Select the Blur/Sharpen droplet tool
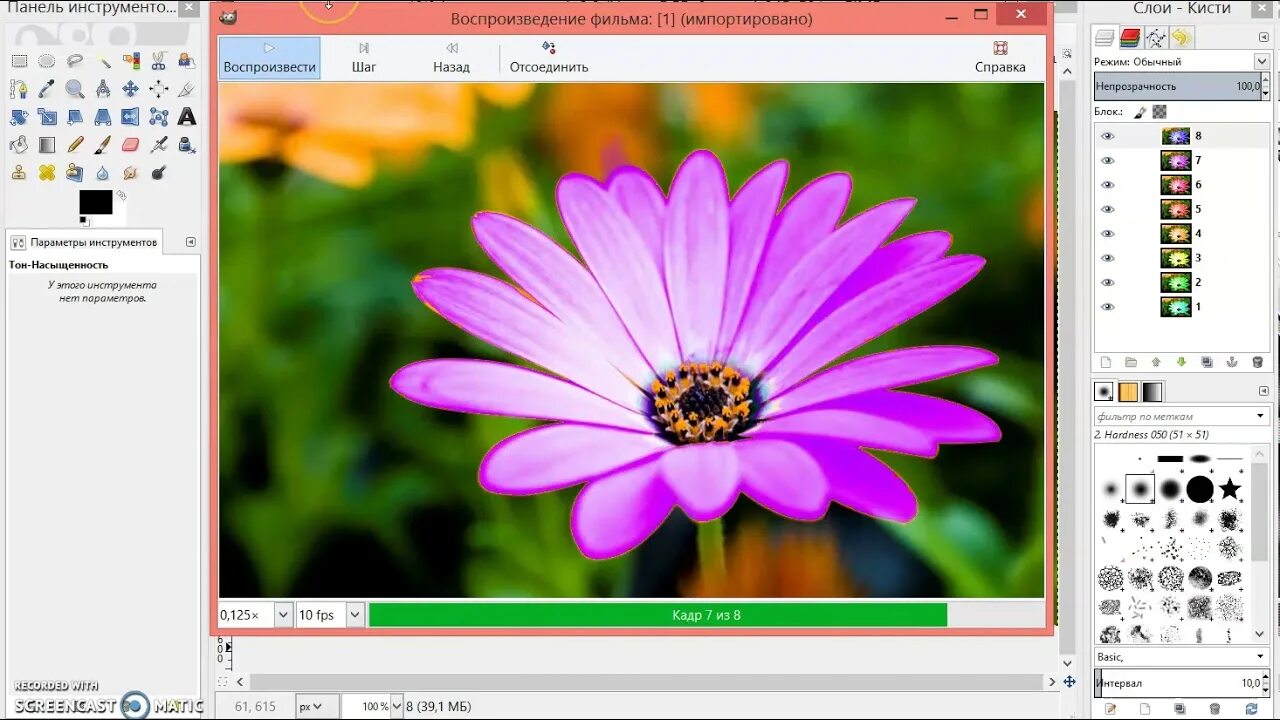This screenshot has width=1280, height=720. click(x=103, y=173)
